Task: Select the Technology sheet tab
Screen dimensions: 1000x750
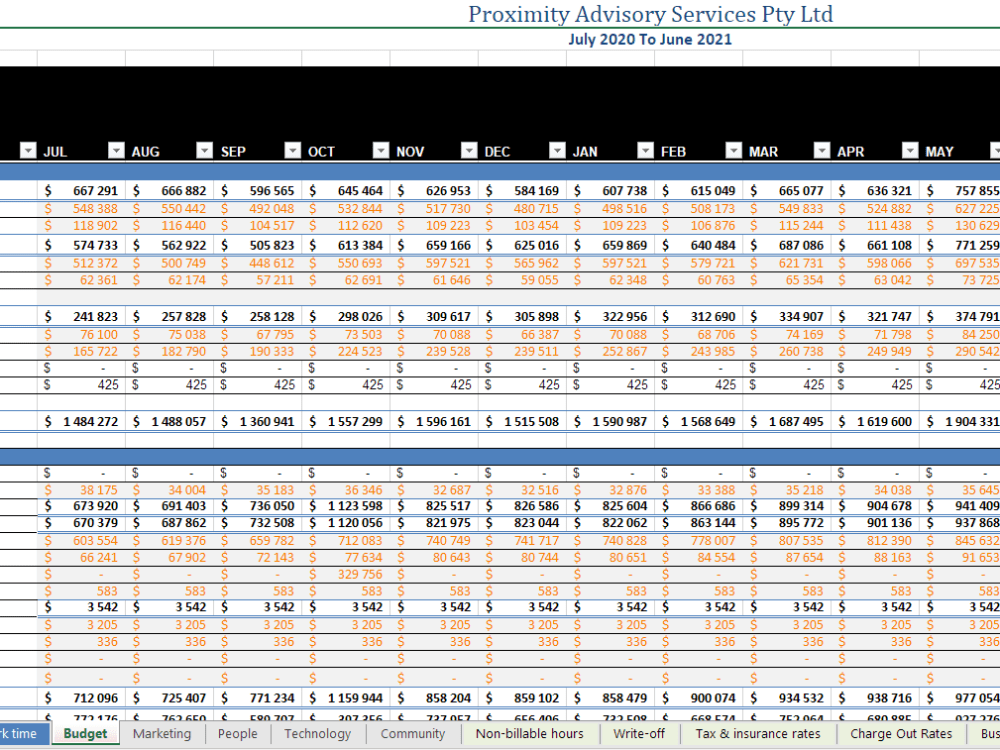Action: [x=317, y=733]
